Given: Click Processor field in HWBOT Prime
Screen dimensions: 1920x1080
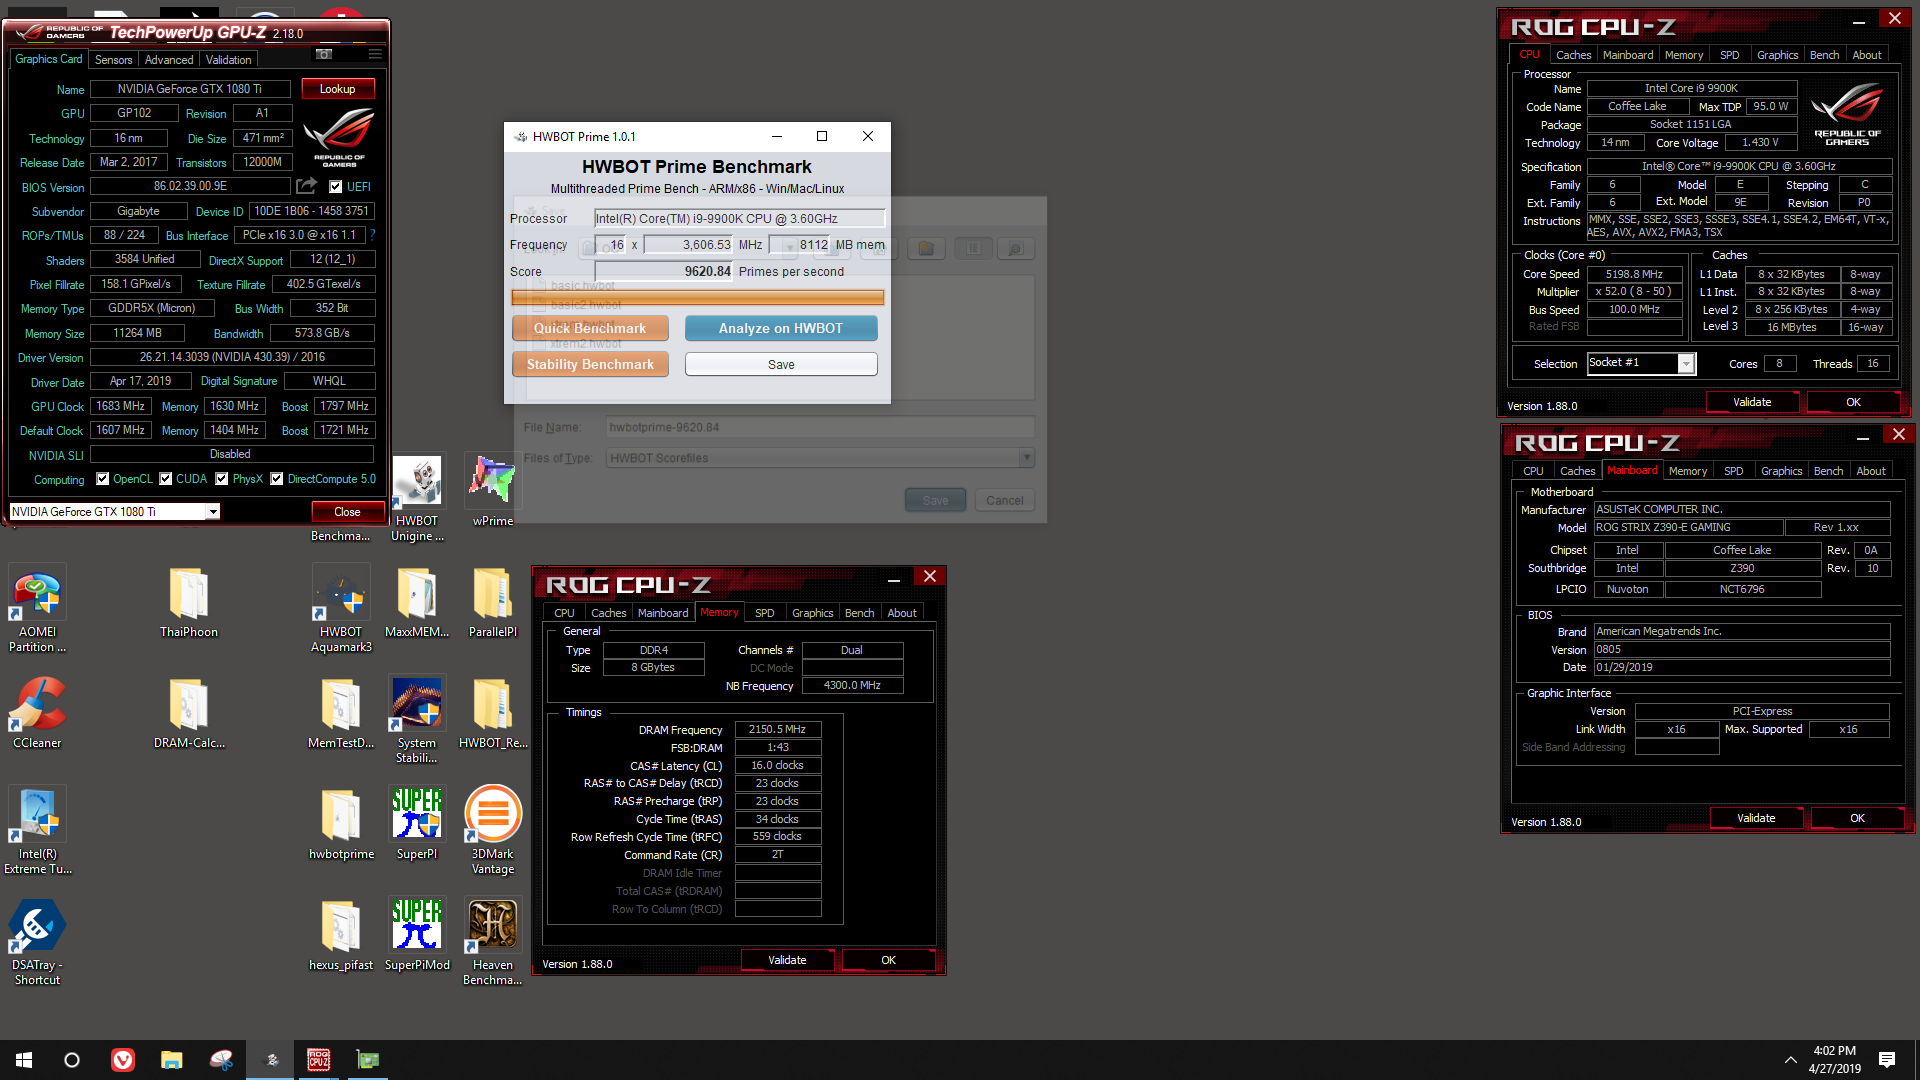Looking at the screenshot, I should pos(739,218).
